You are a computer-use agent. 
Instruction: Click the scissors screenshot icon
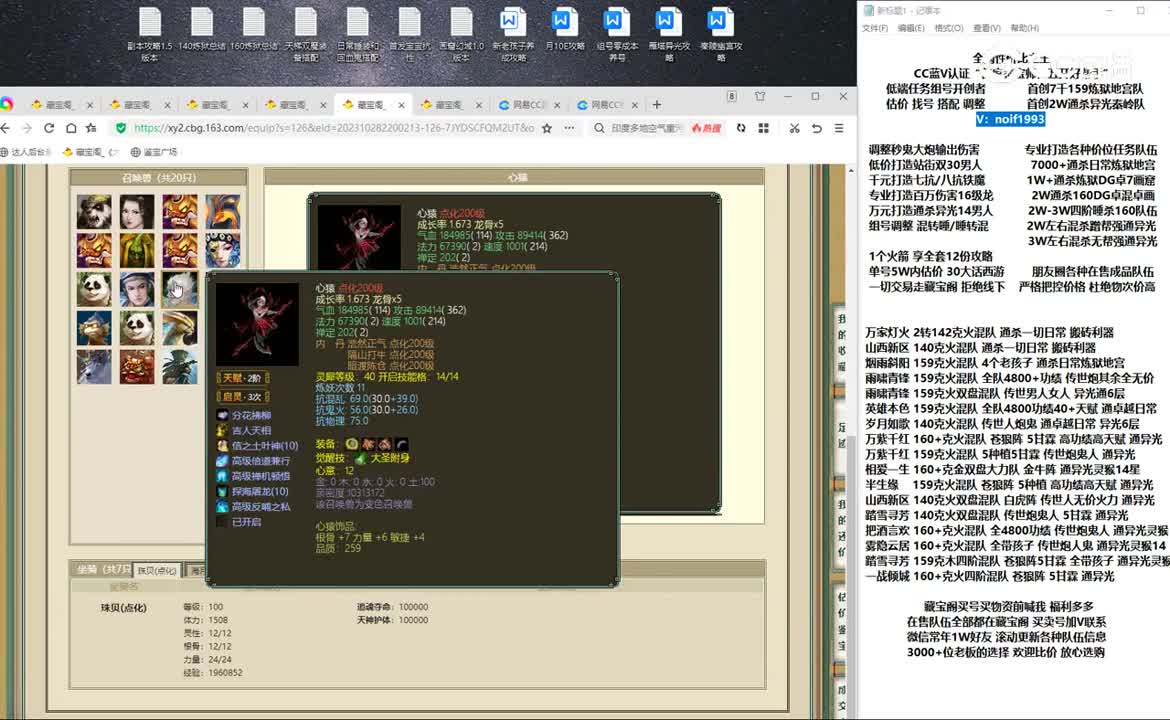(x=795, y=128)
